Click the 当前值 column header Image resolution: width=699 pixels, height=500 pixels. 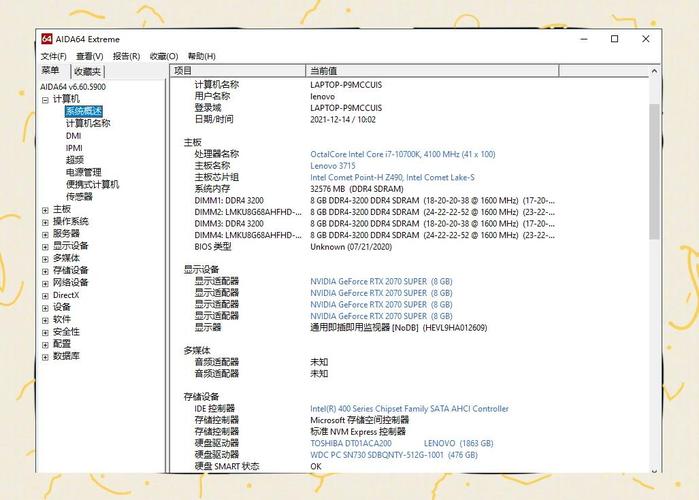(x=432, y=71)
